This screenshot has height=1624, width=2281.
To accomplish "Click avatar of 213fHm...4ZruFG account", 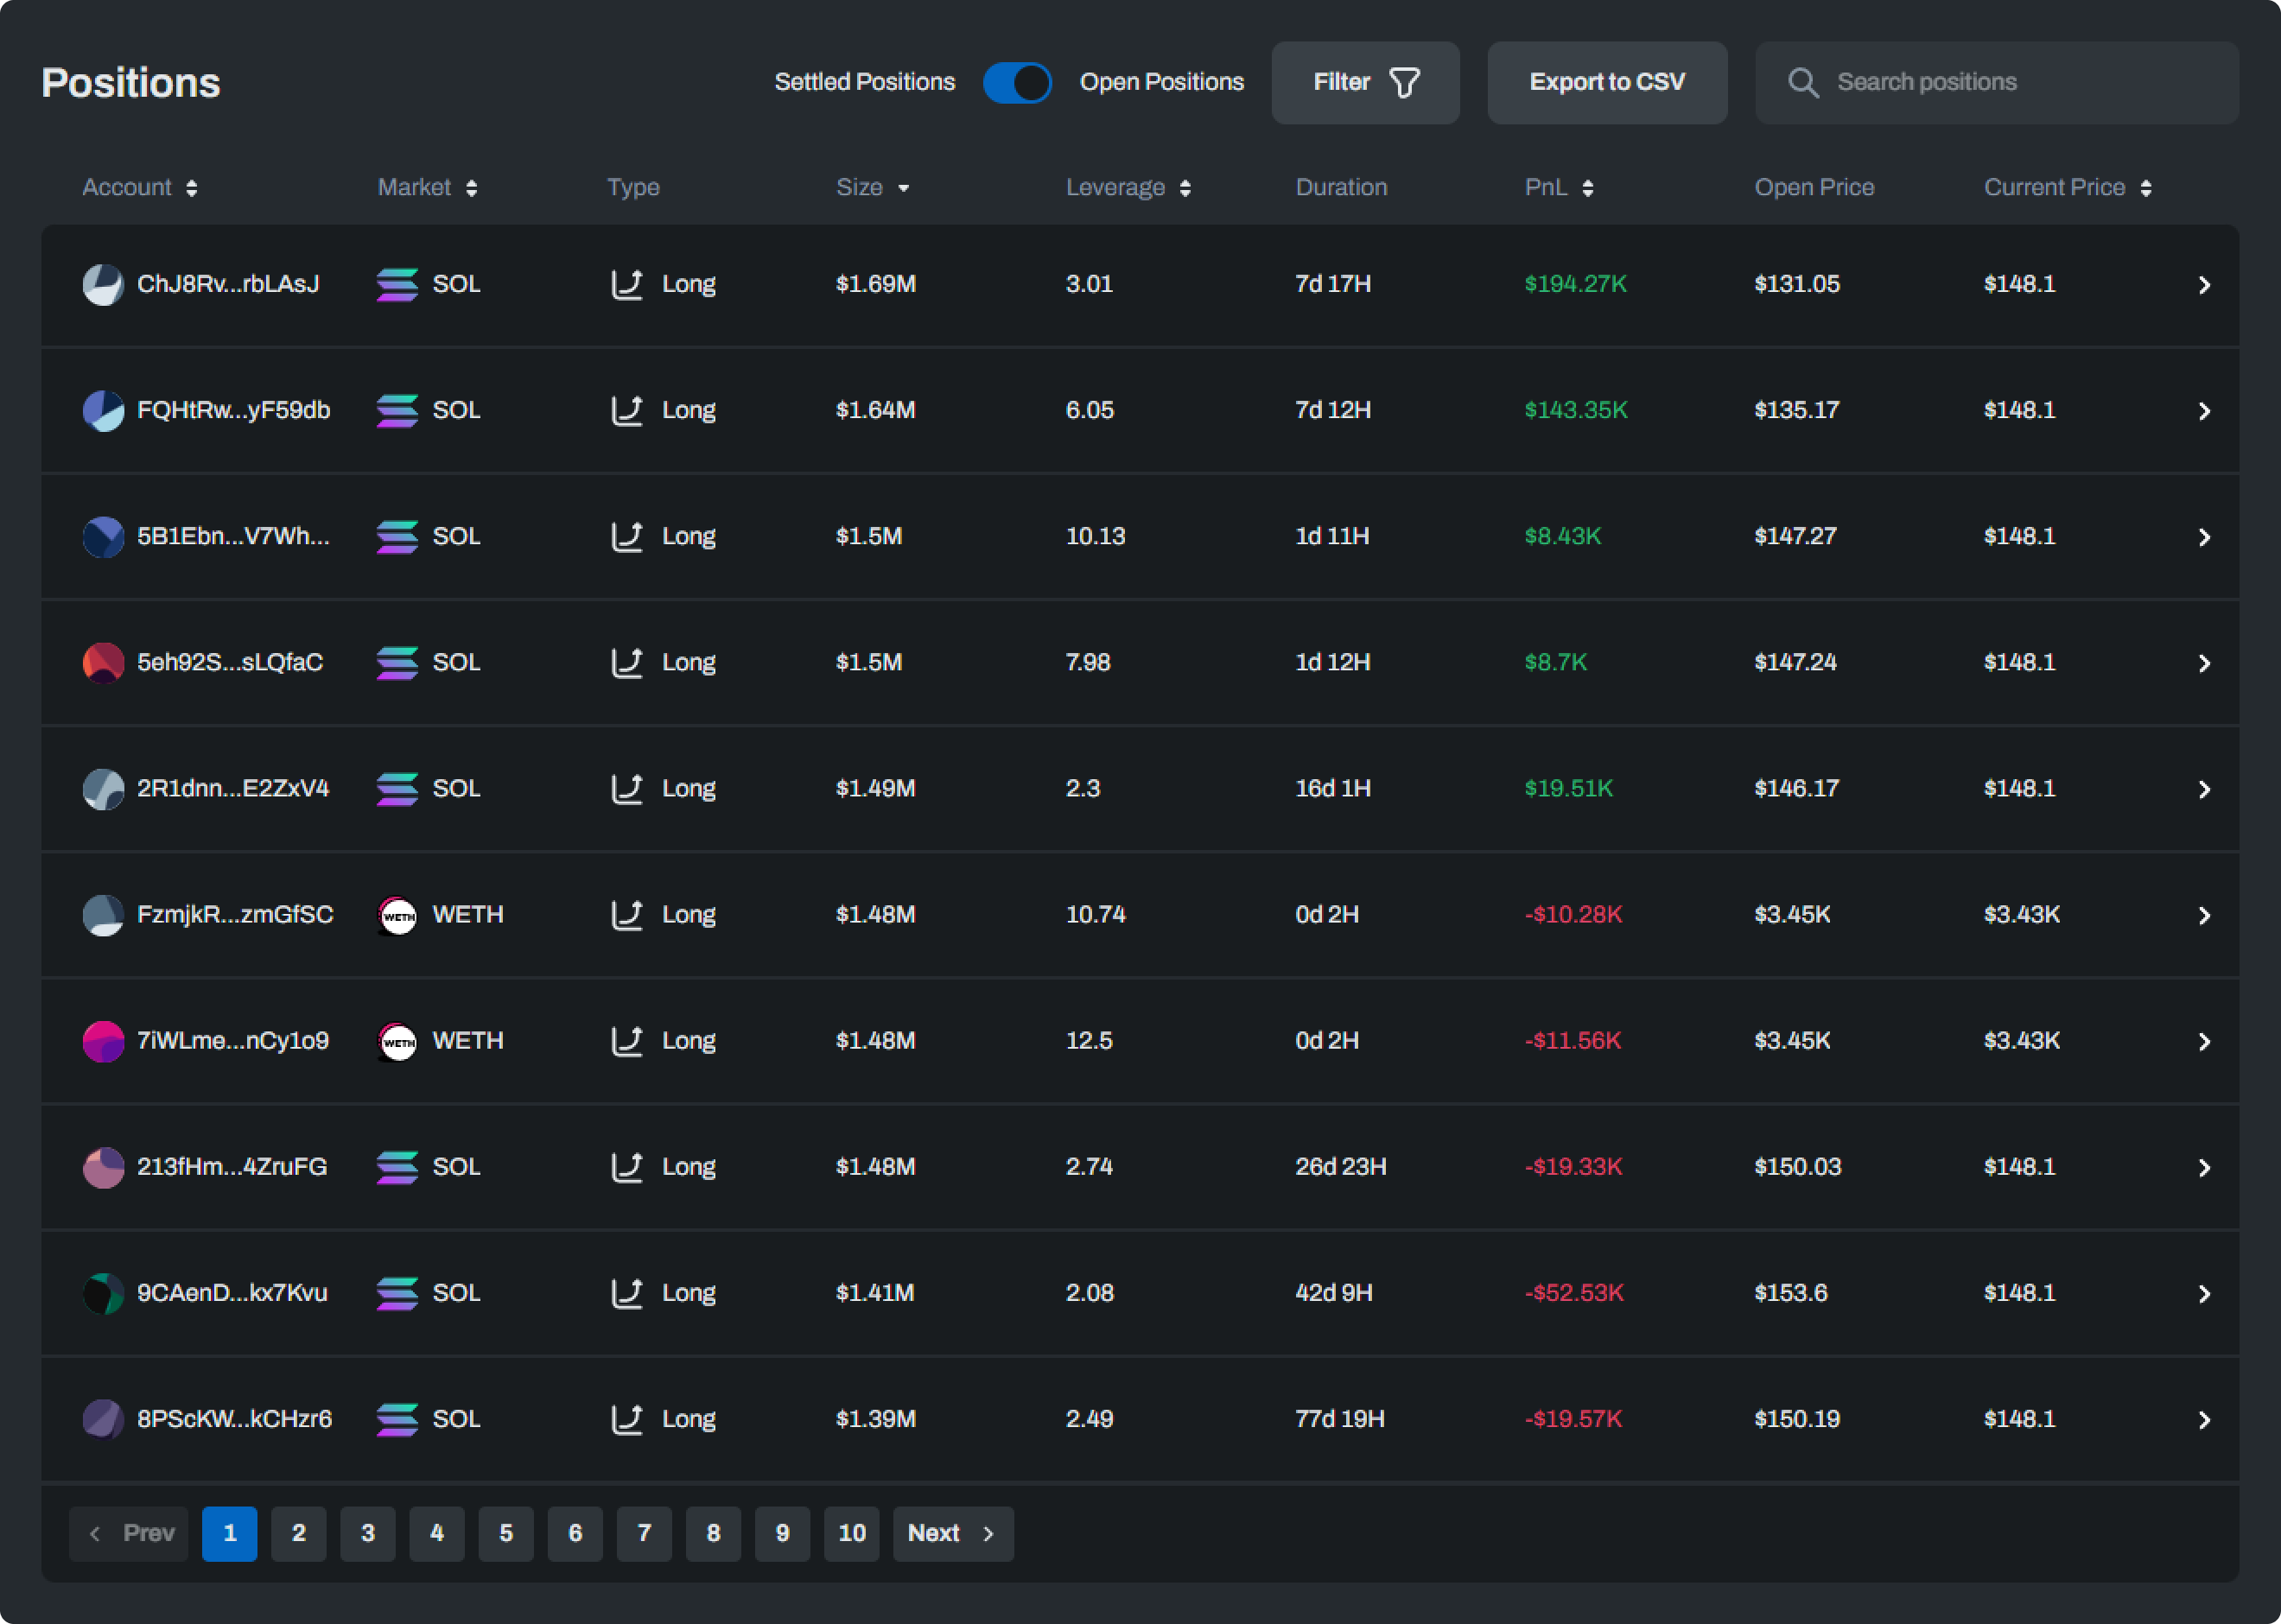I will (103, 1166).
